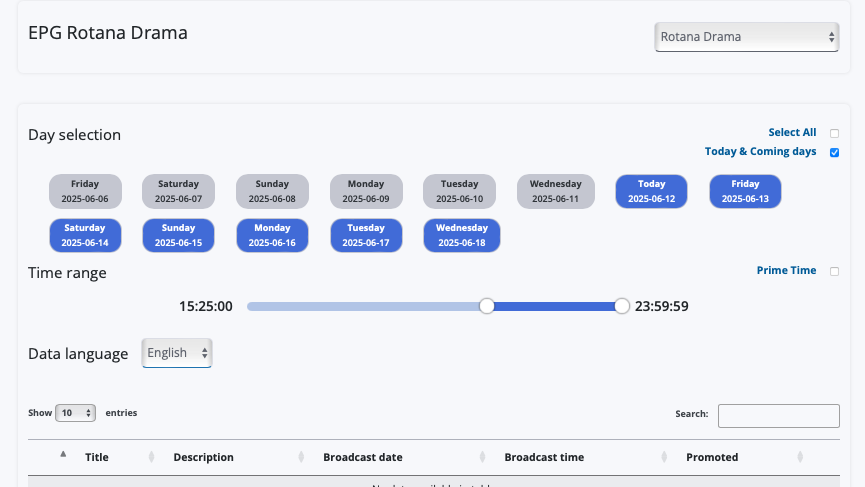Click the time range start slider handle
The image size is (865, 487).
(487, 306)
